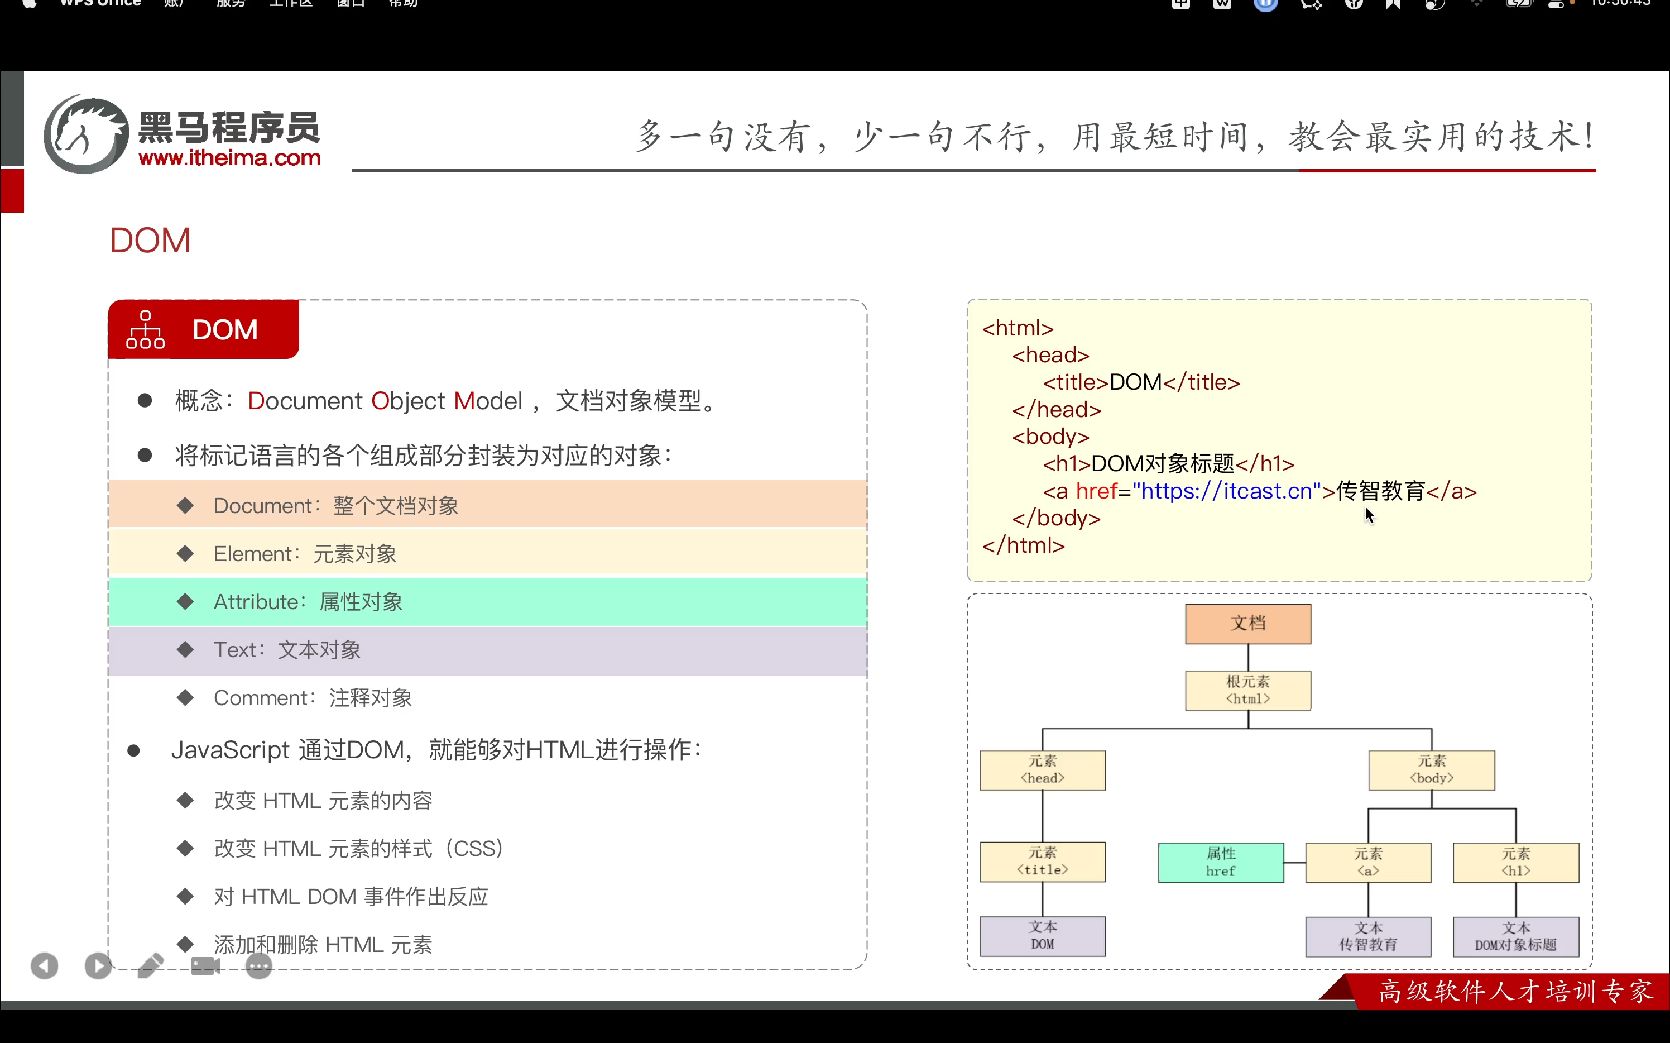Click the 元素 <head> node
1670x1043 pixels.
(x=1042, y=770)
